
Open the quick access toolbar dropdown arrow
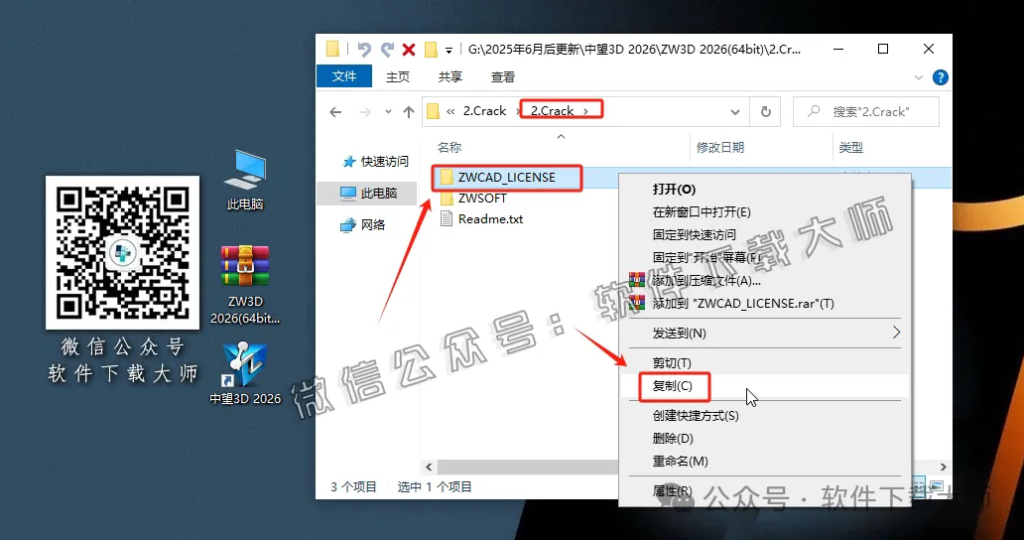click(449, 50)
